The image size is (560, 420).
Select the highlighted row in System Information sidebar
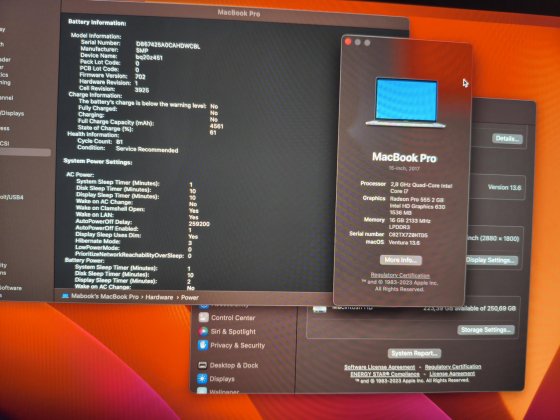(25, 152)
